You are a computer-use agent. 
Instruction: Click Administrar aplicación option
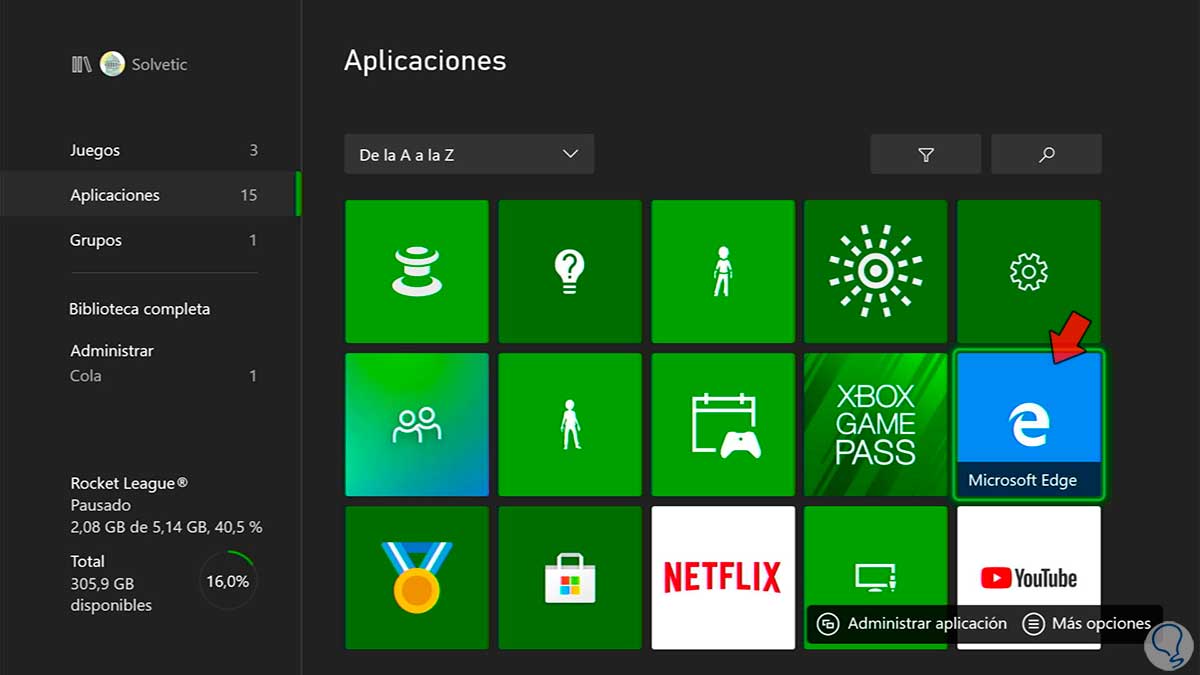pos(912,623)
